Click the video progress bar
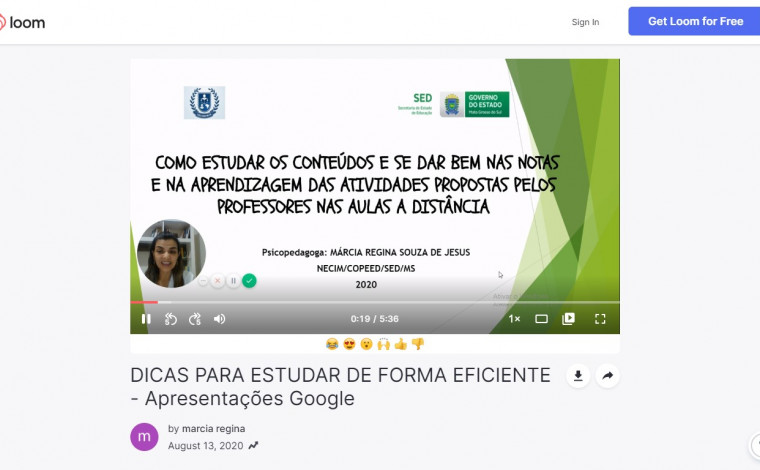 click(x=375, y=302)
